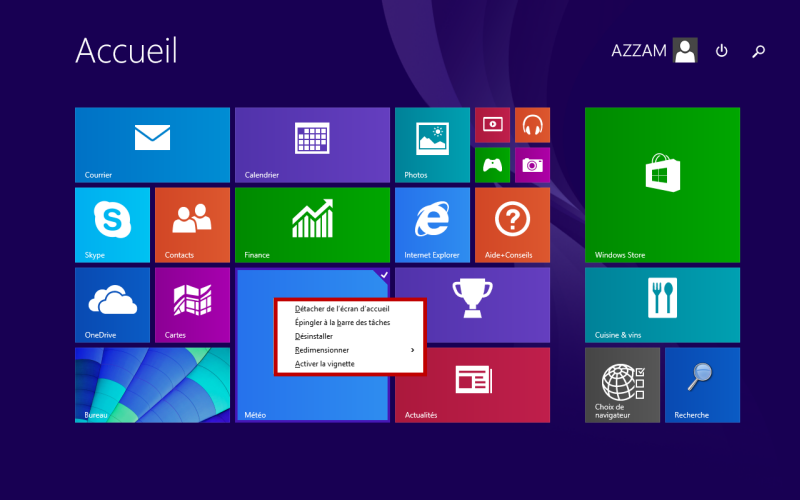This screenshot has width=800, height=500.
Task: Open the Cartes maps tile
Action: click(192, 305)
